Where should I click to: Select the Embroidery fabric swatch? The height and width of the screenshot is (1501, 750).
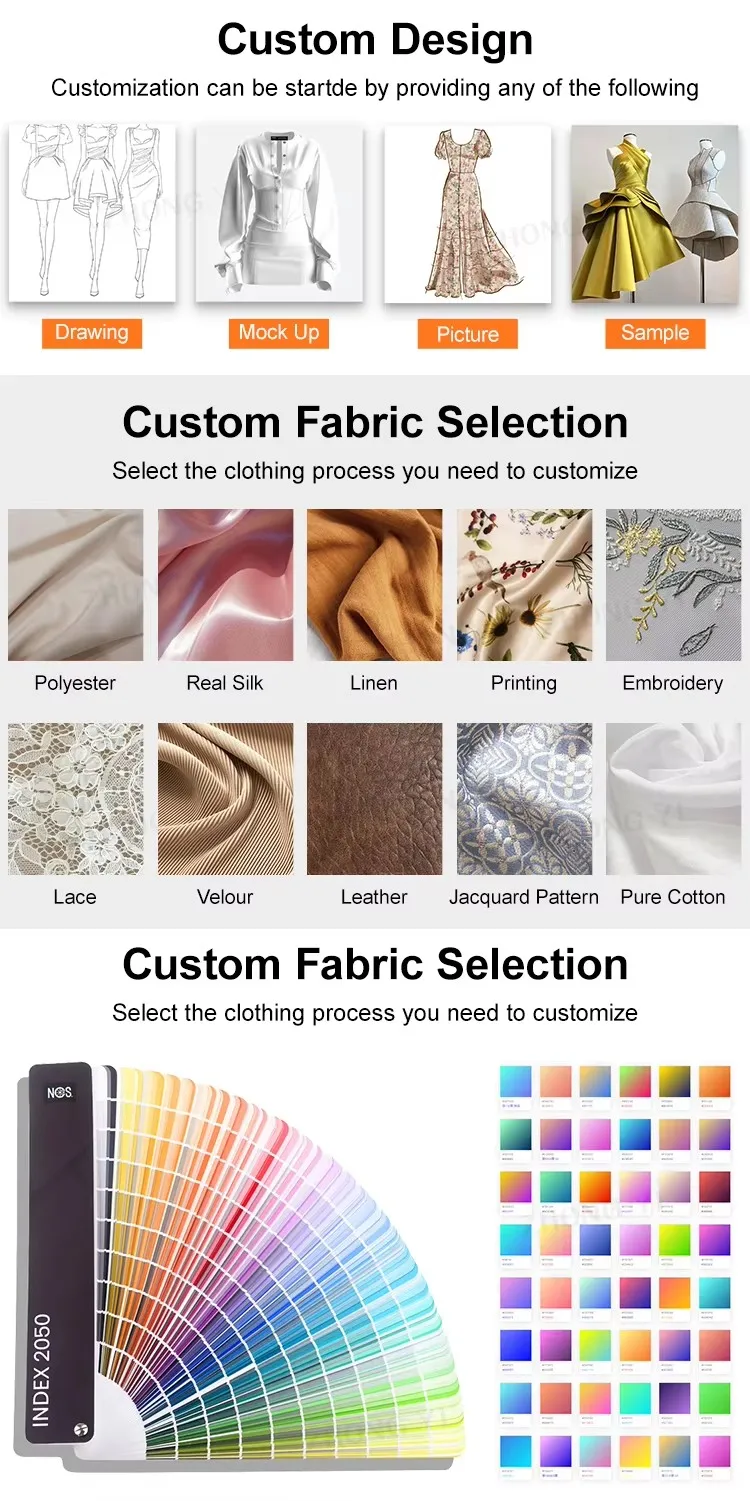pyautogui.click(x=673, y=585)
